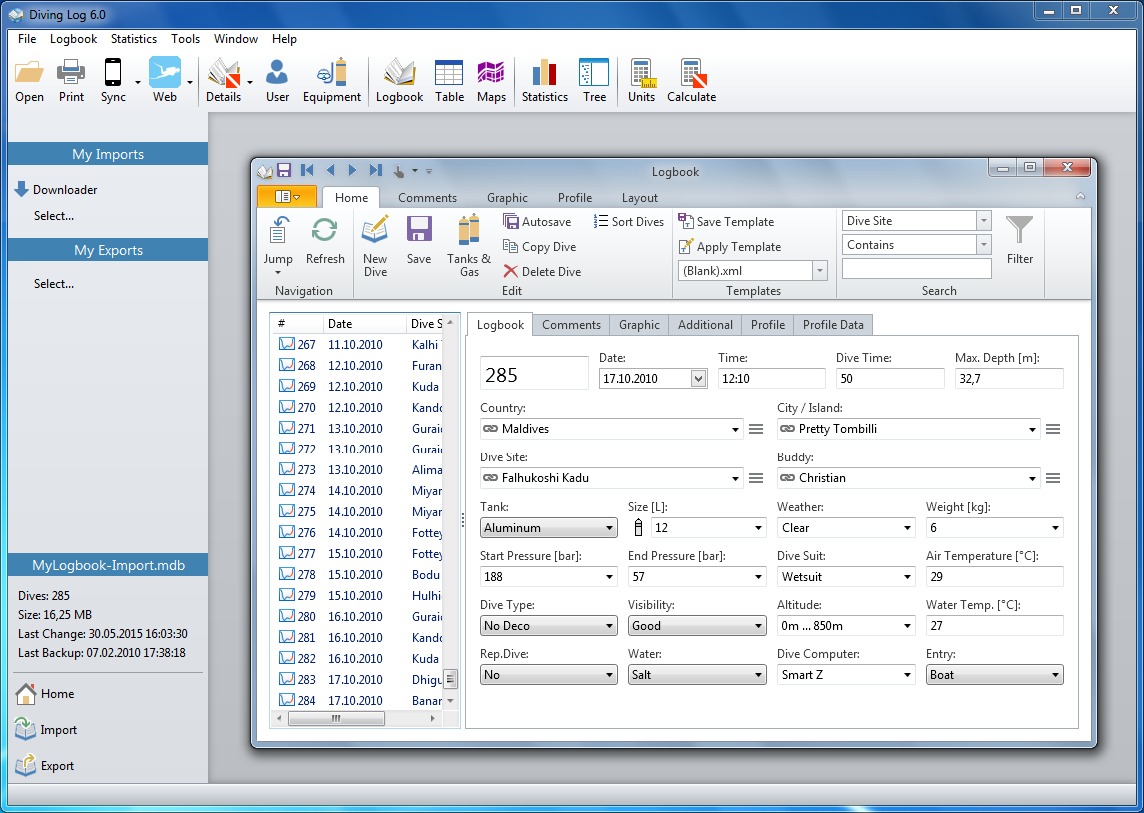Switch to the Graphic ribbon tab
The height and width of the screenshot is (813, 1144).
click(x=507, y=198)
